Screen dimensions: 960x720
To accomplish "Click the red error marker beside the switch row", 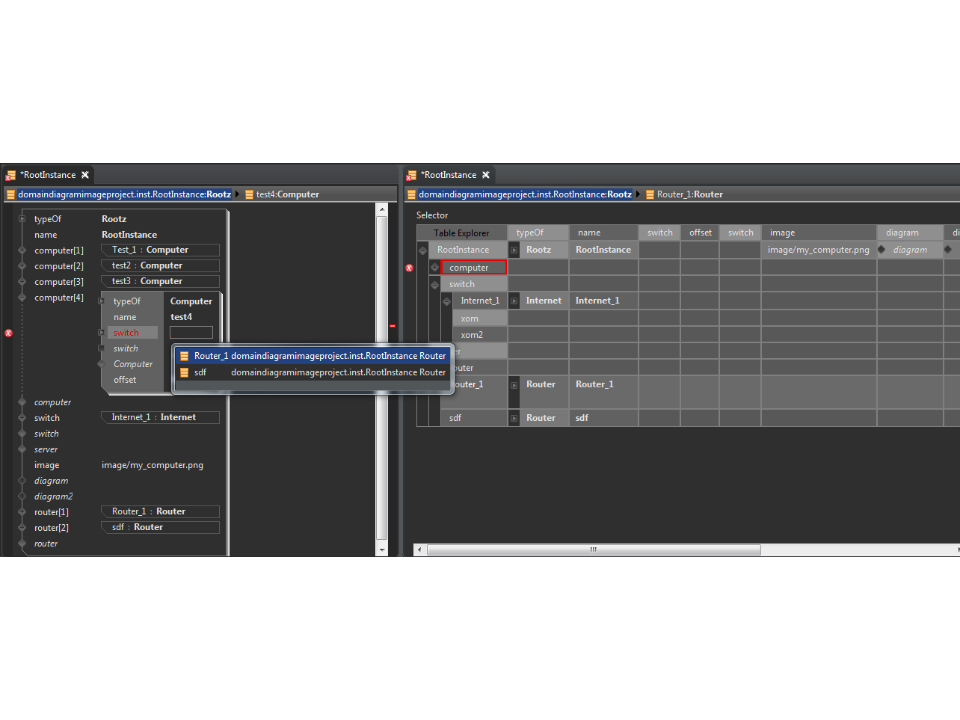I will click(x=9, y=333).
